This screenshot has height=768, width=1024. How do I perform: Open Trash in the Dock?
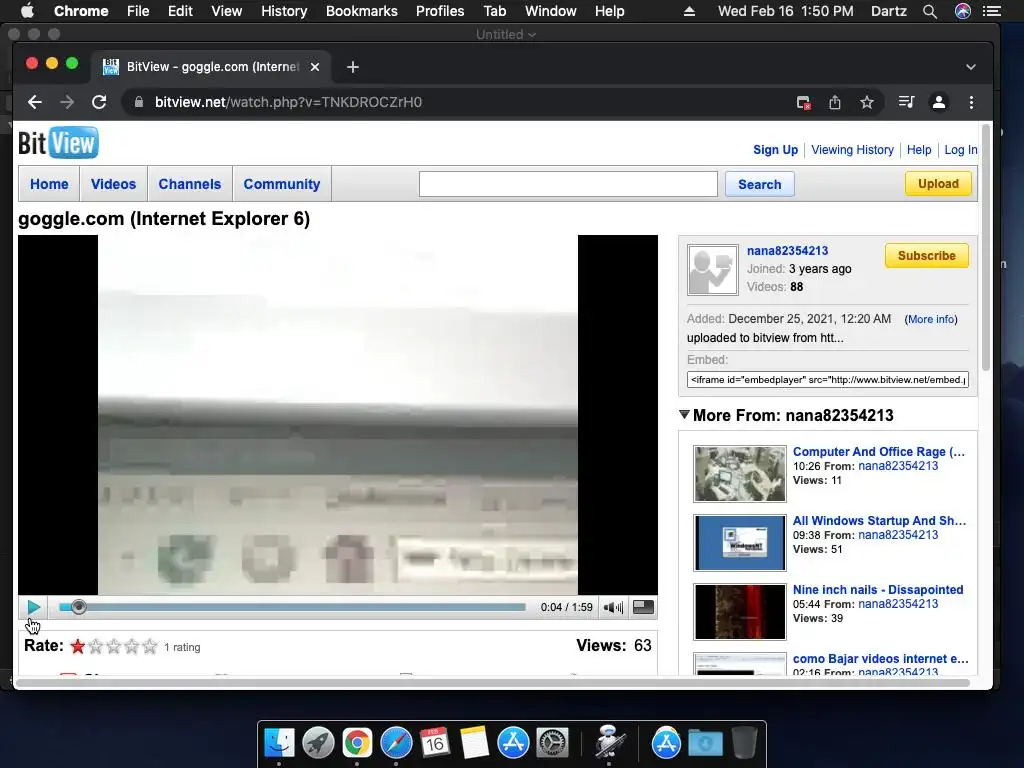[744, 743]
